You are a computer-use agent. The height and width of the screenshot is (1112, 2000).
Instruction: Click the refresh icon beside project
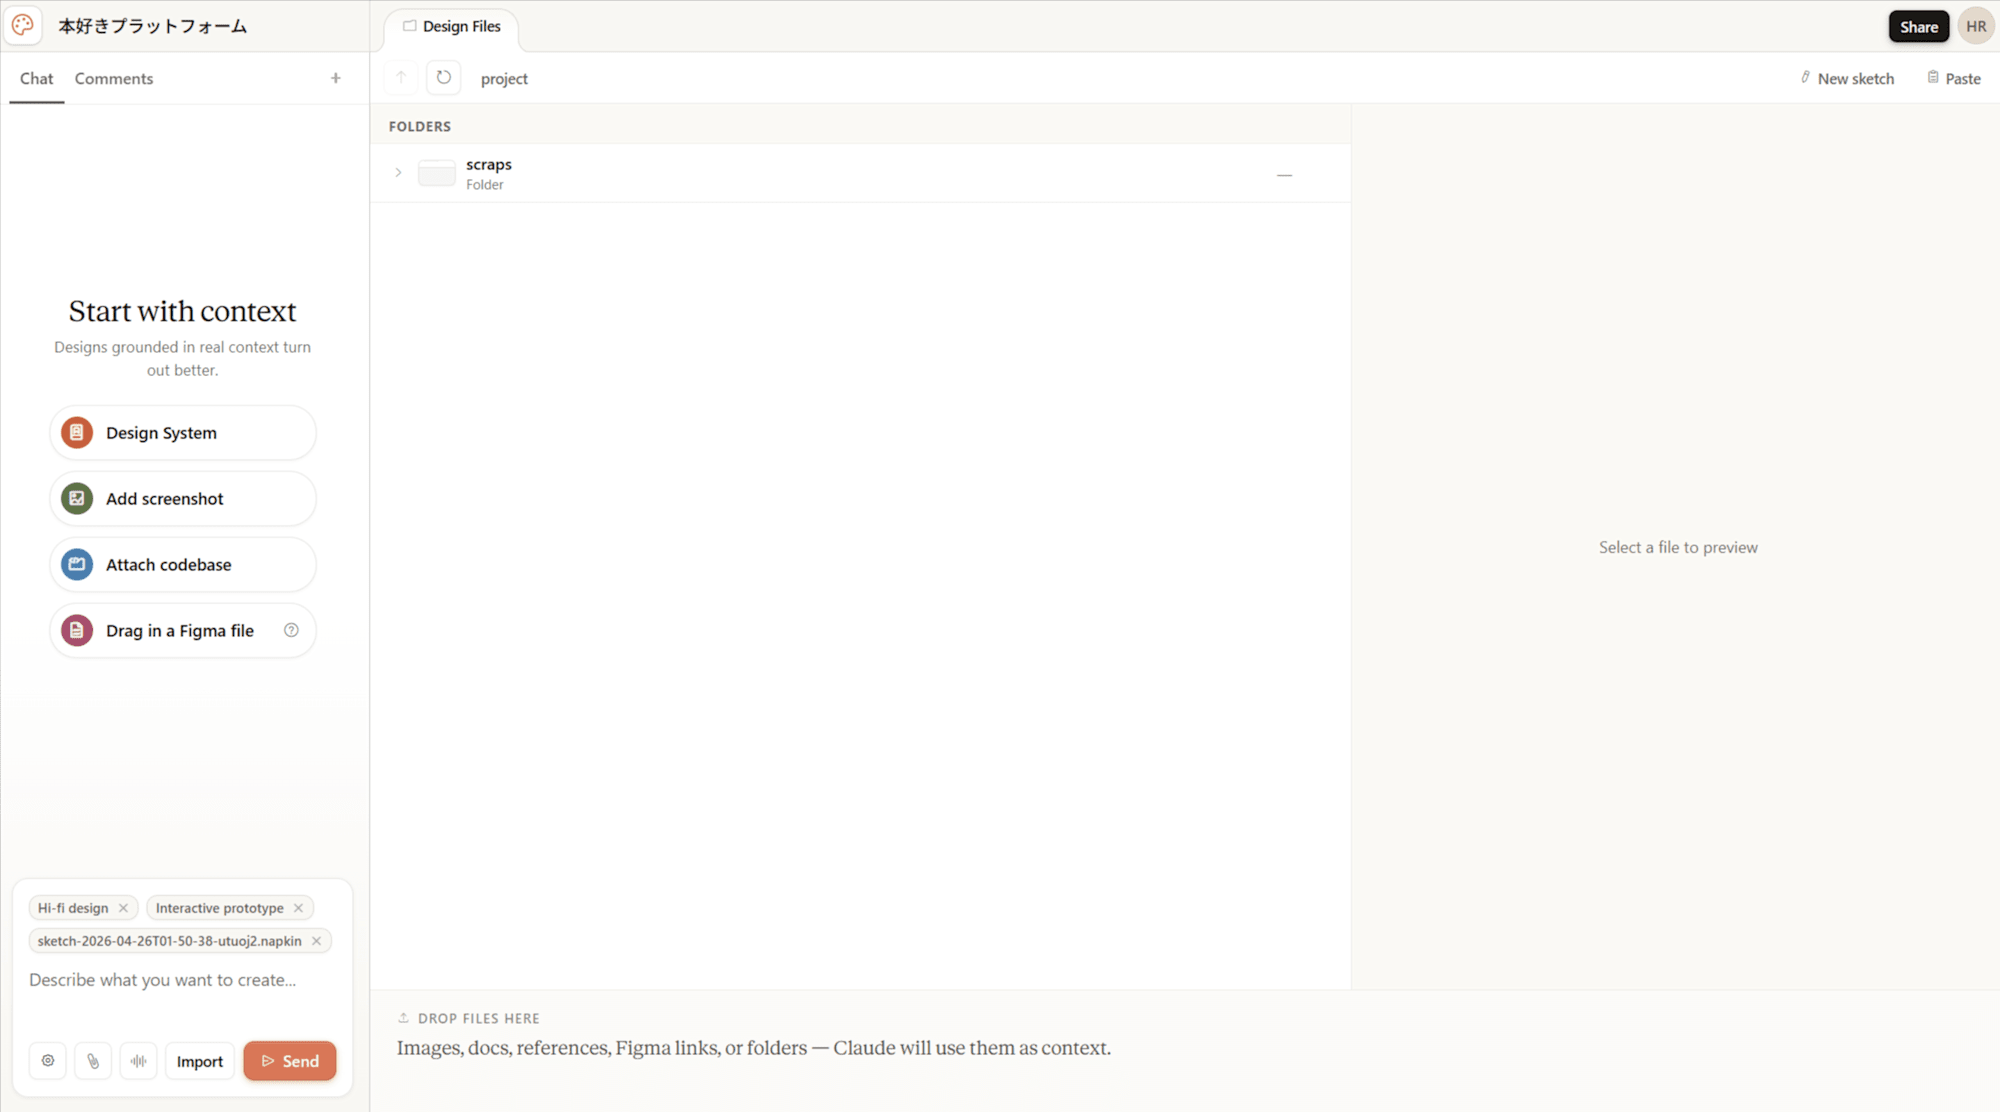[444, 78]
